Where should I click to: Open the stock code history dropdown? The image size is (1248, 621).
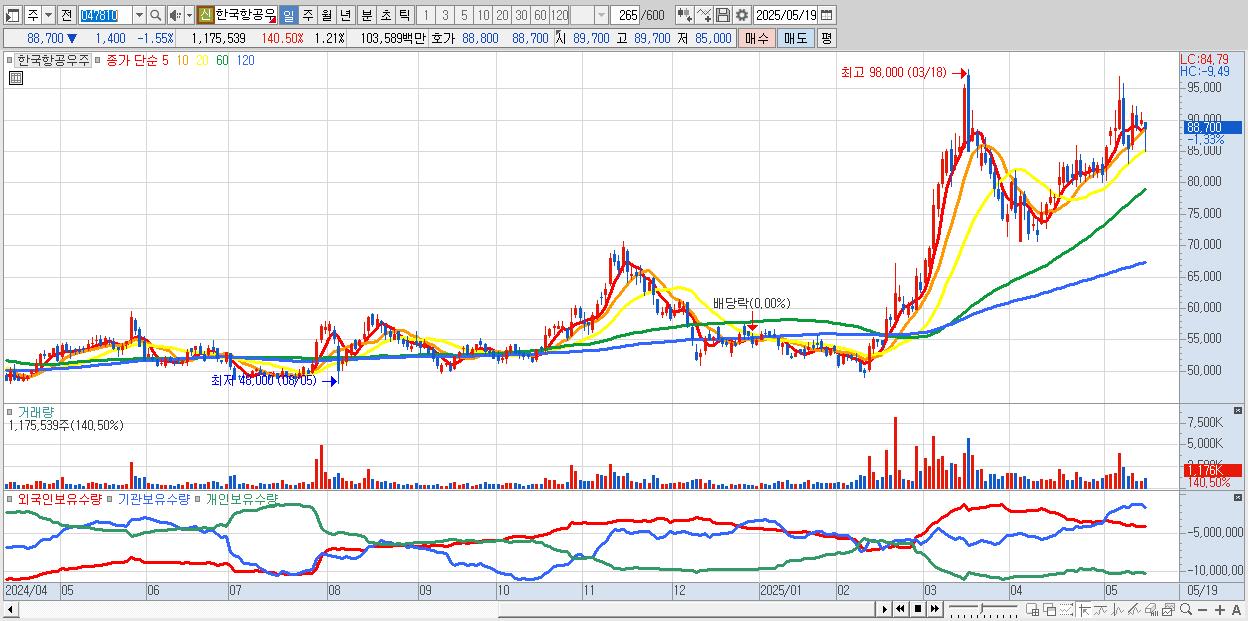pyautogui.click(x=140, y=15)
